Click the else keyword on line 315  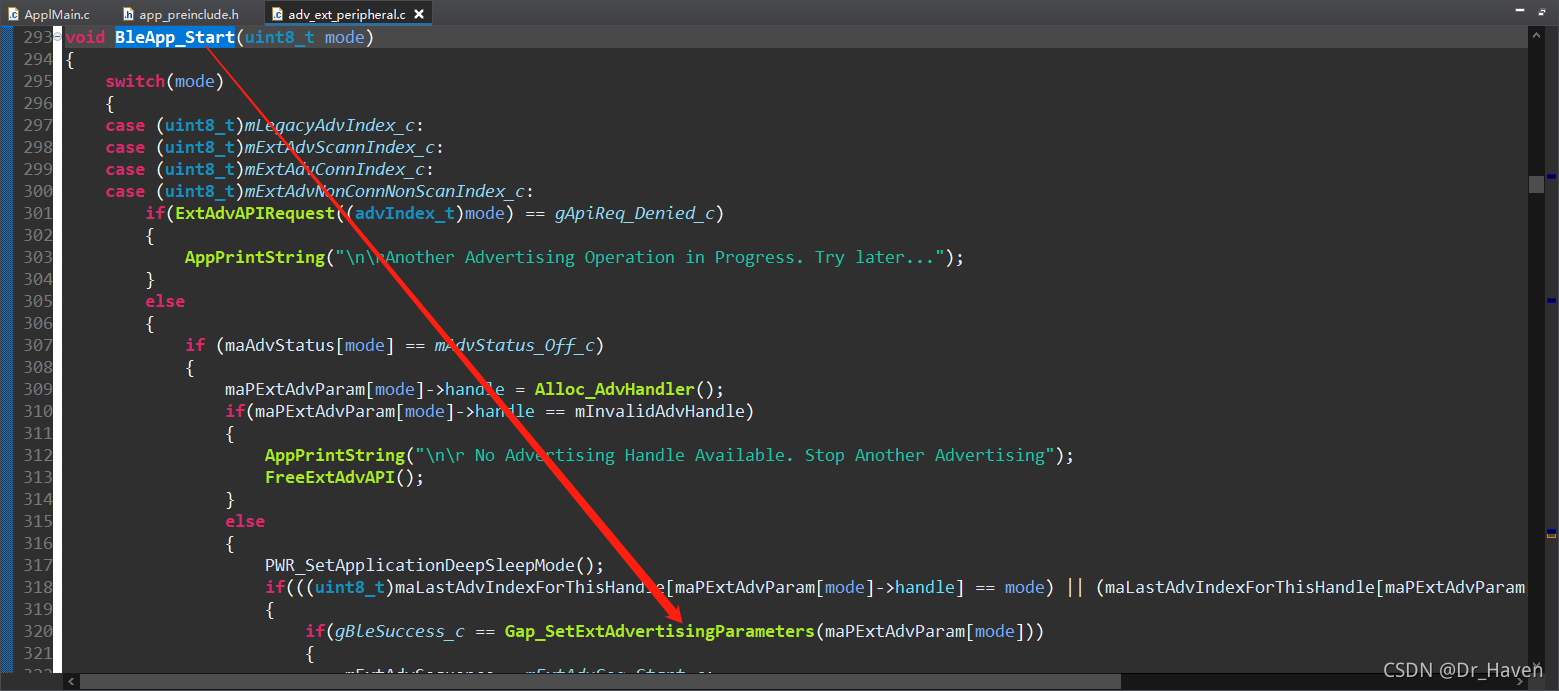click(x=245, y=521)
